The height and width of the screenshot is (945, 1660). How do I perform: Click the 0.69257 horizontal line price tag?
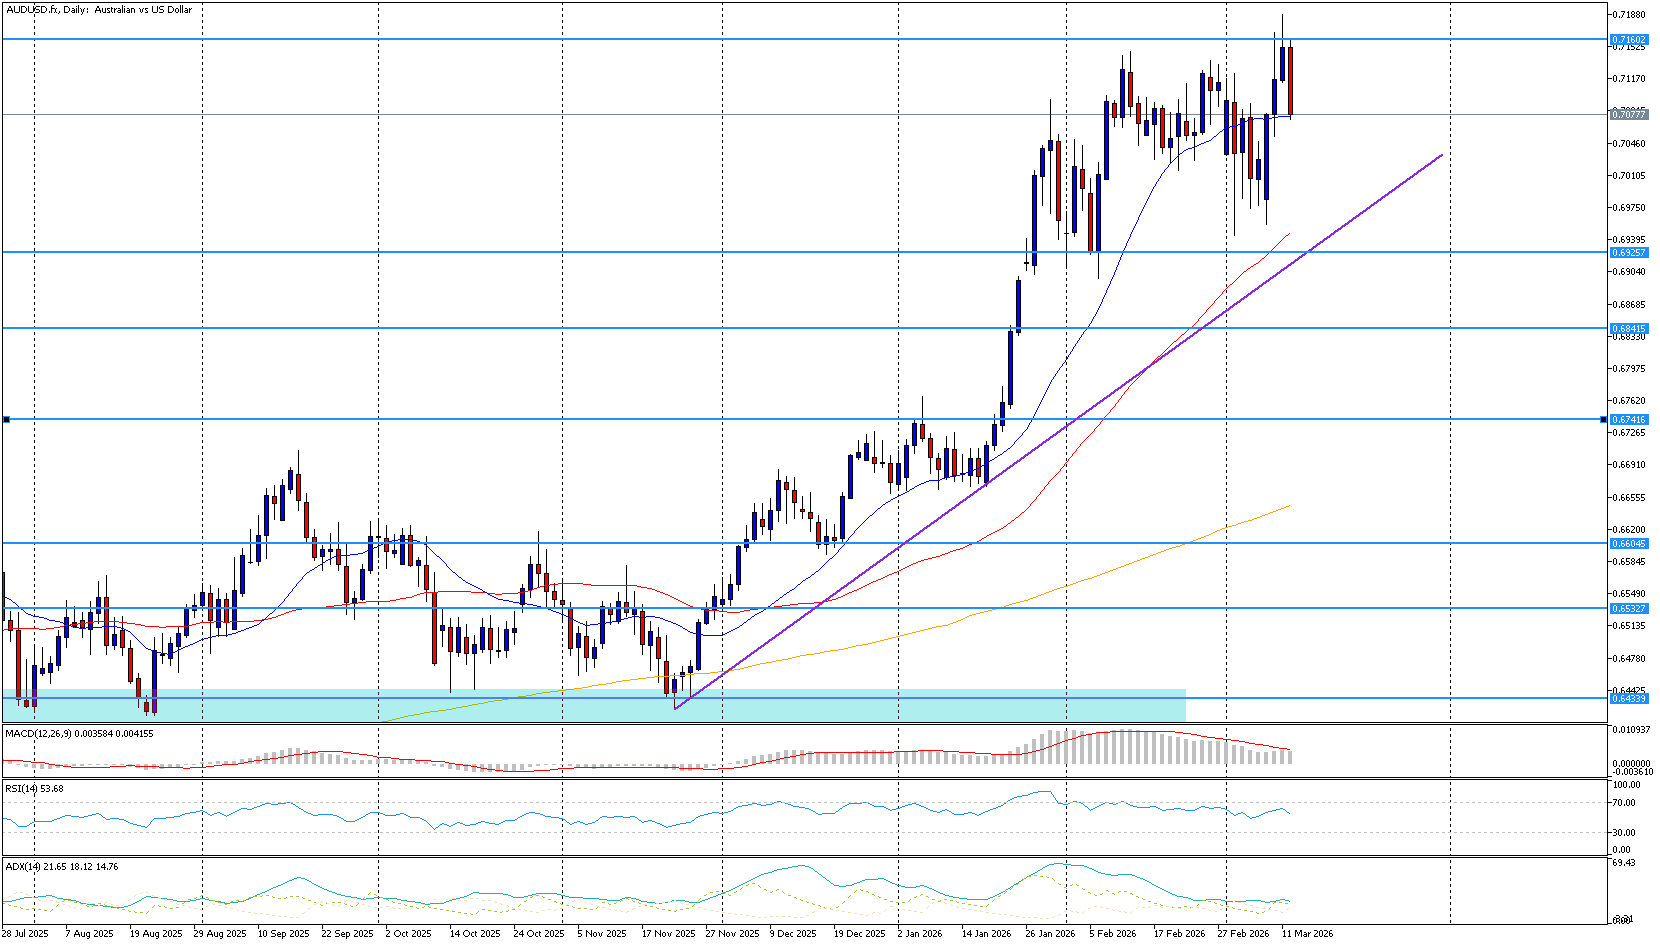click(x=1629, y=253)
